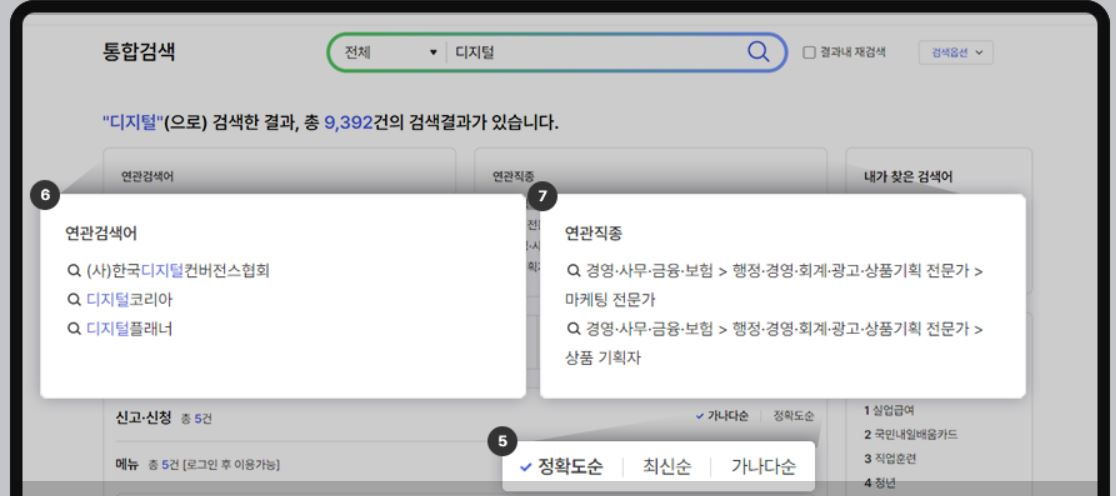Open the 전체 category dropdown

tap(390, 53)
